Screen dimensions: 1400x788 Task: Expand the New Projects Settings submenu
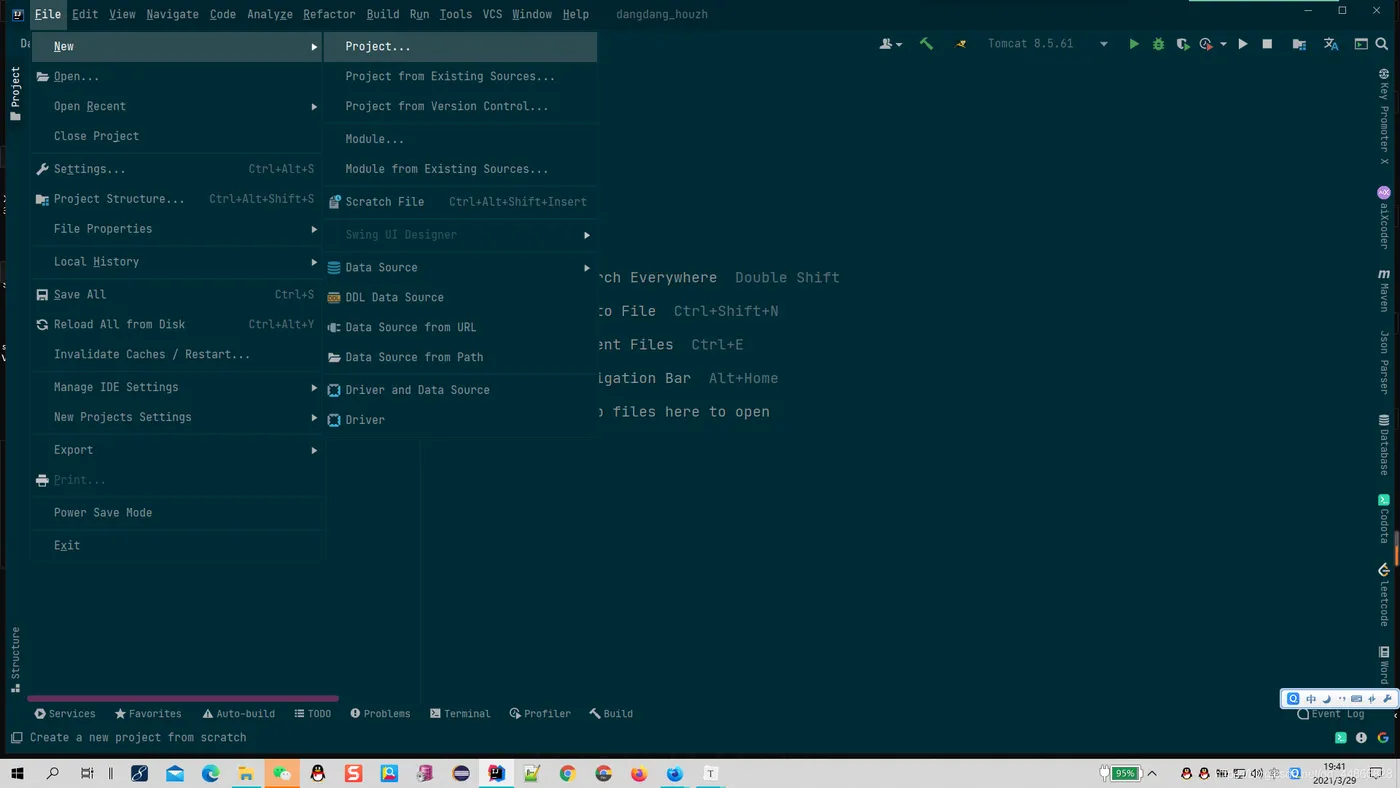coord(178,417)
